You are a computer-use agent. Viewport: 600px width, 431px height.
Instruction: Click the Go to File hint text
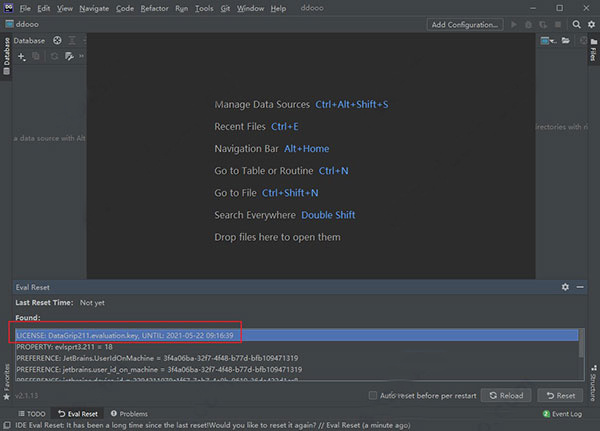(235, 193)
